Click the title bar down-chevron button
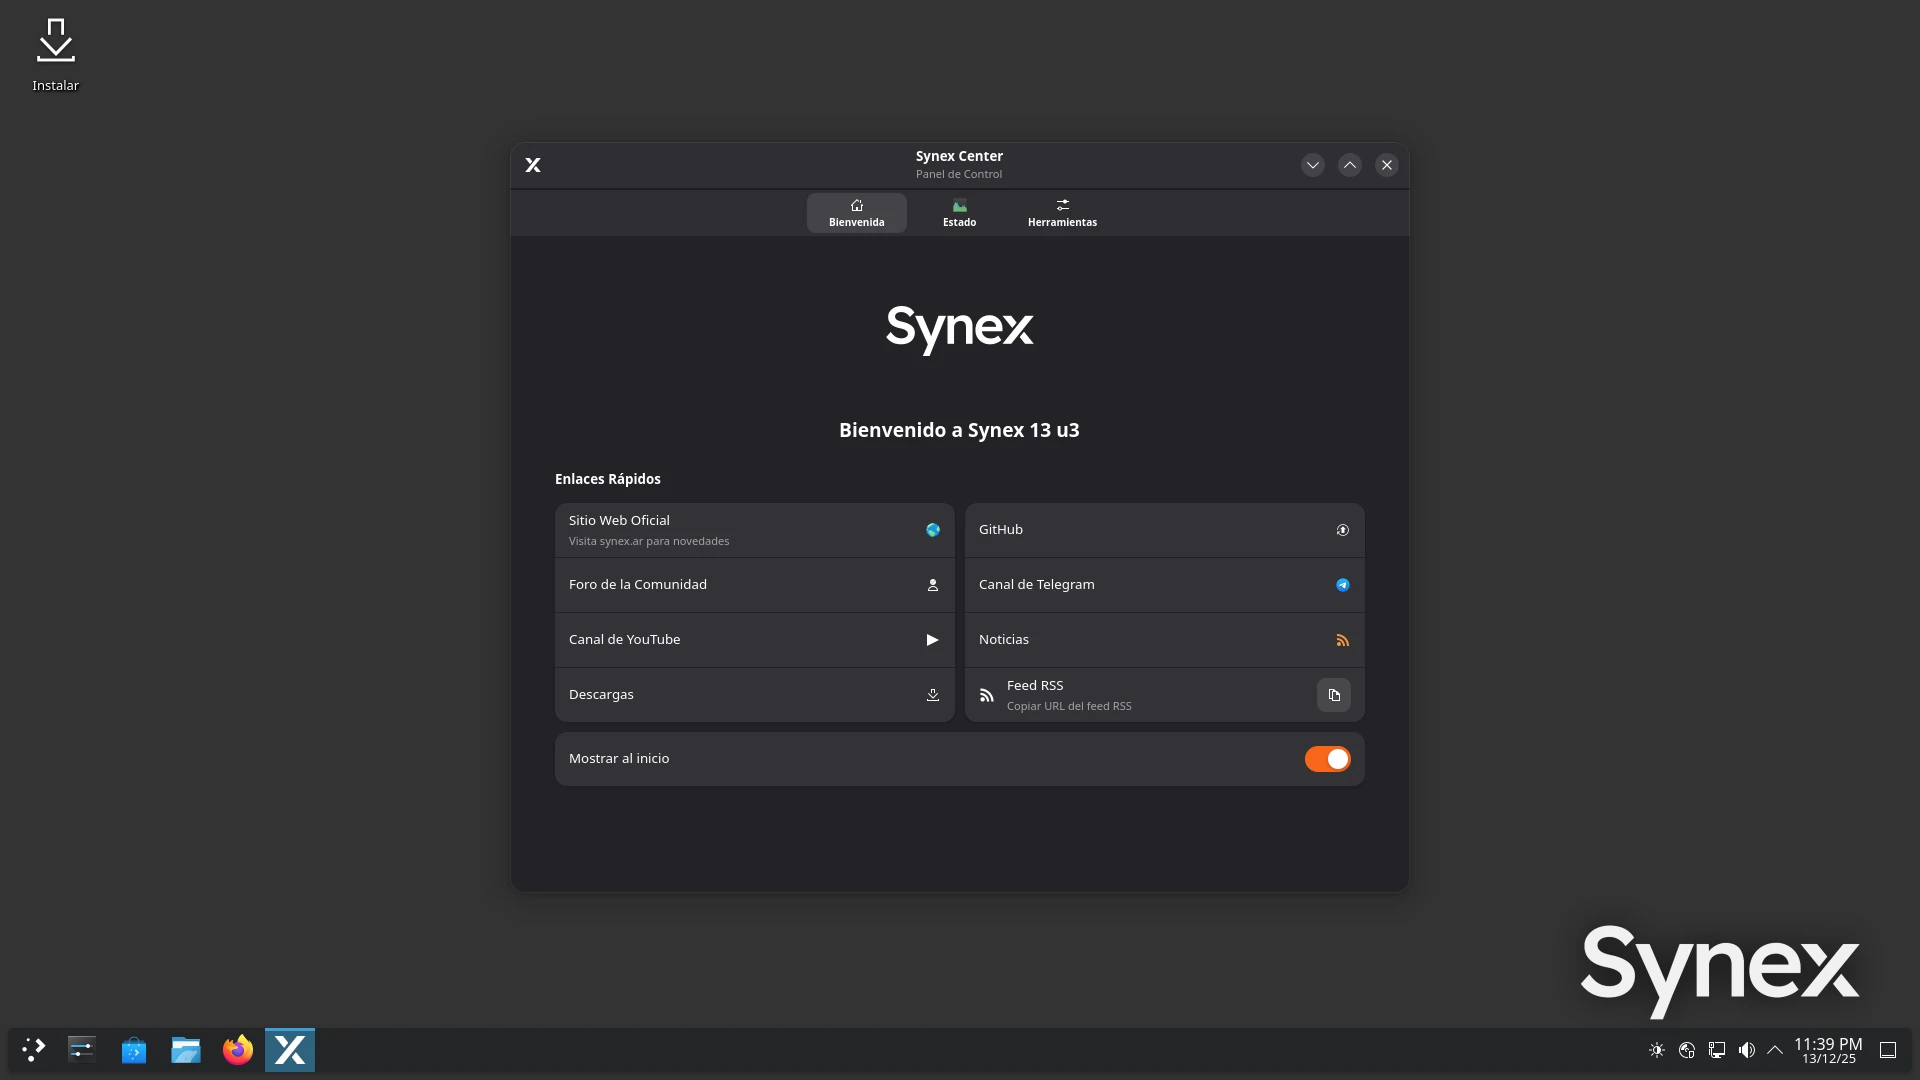The height and width of the screenshot is (1080, 1920). pos(1312,165)
